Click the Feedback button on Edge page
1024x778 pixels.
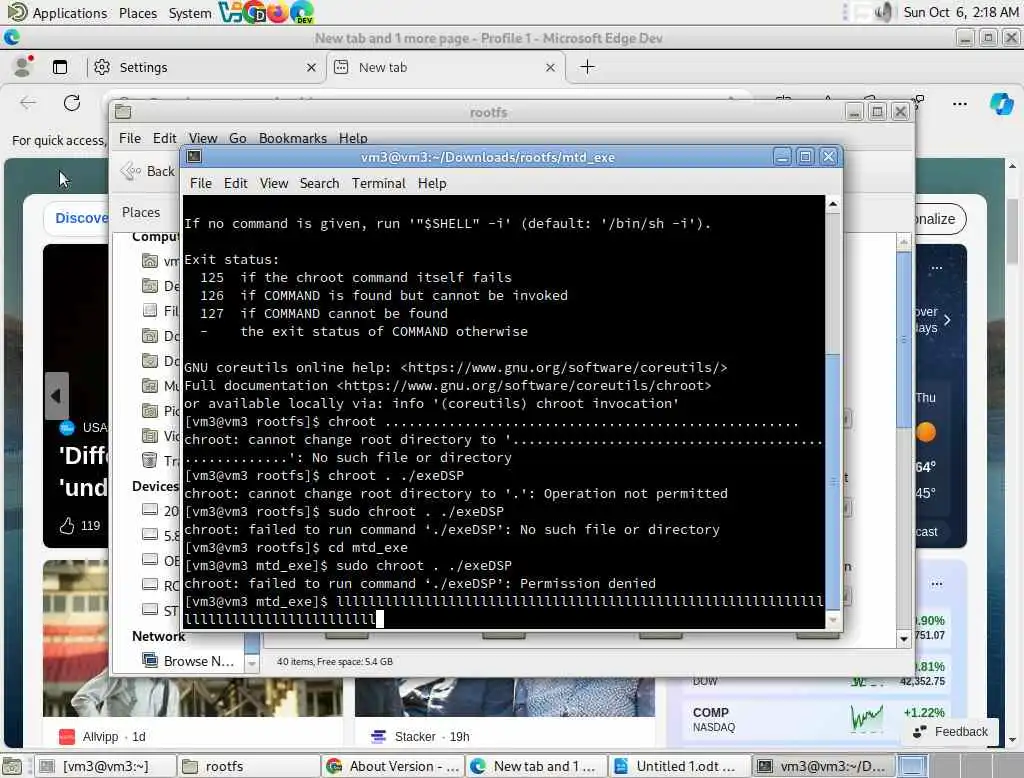950,732
